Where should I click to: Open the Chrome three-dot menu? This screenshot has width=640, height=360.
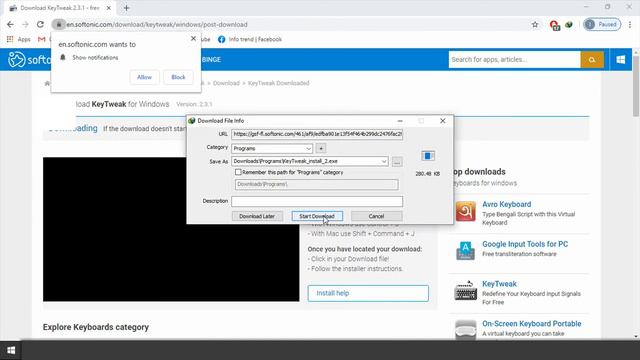(630, 24)
